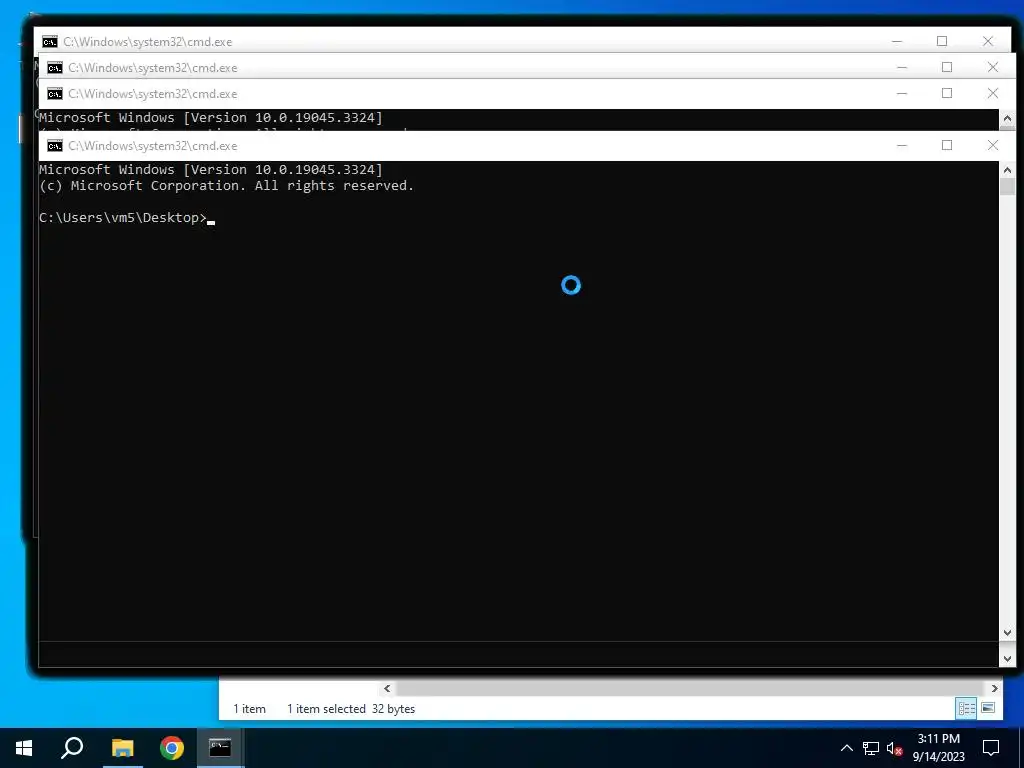Screen dimensions: 1024x768
Task: Launch Google Chrome from the taskbar
Action: (x=172, y=748)
